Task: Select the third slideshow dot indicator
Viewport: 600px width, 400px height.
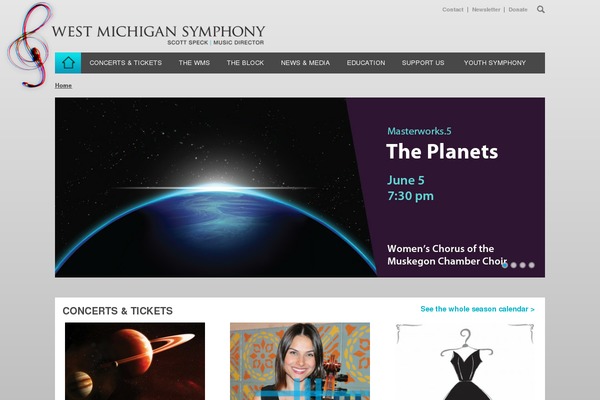Action: [x=522, y=265]
